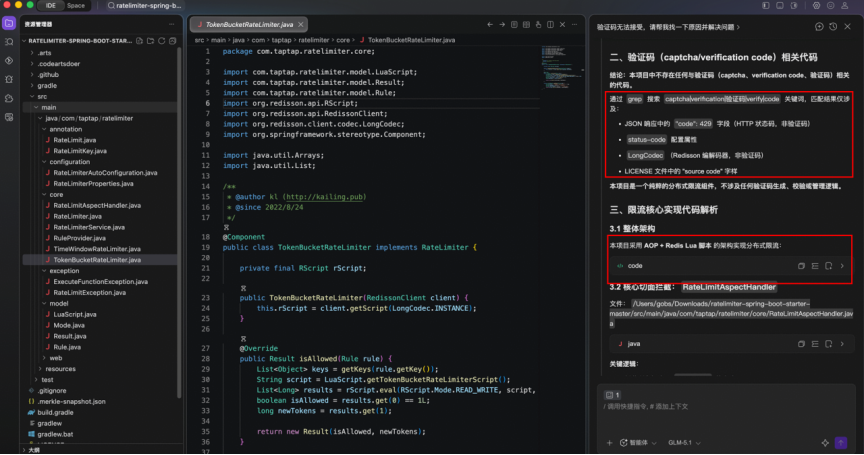864x455 pixels.
Task: Toggle right sidebar layout icon
Action: pyautogui.click(x=794, y=6)
